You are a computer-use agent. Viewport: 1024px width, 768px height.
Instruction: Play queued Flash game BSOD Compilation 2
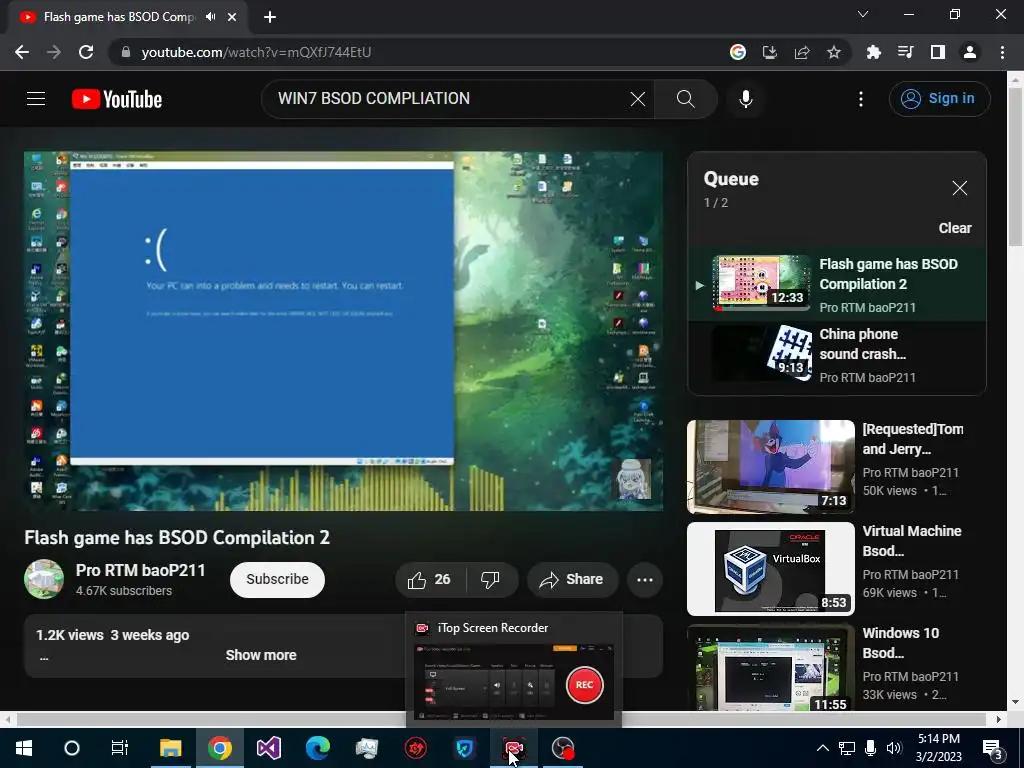click(837, 284)
